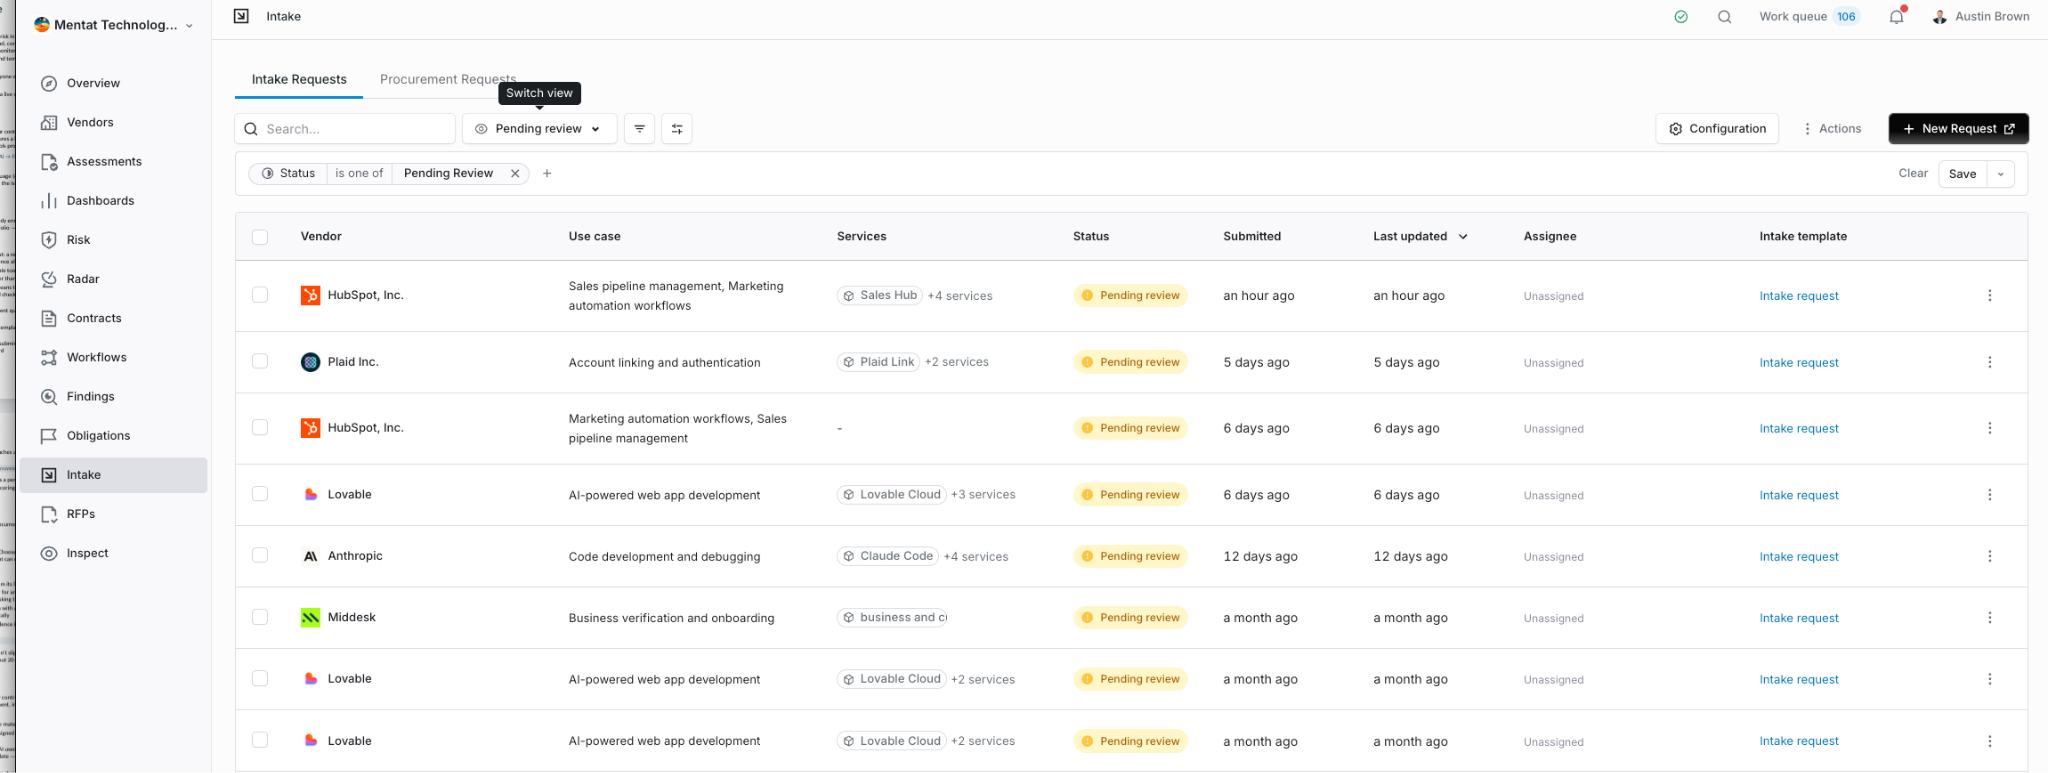Open Intake request link for Anthropic
This screenshot has width=2048, height=773.
click(1799, 557)
